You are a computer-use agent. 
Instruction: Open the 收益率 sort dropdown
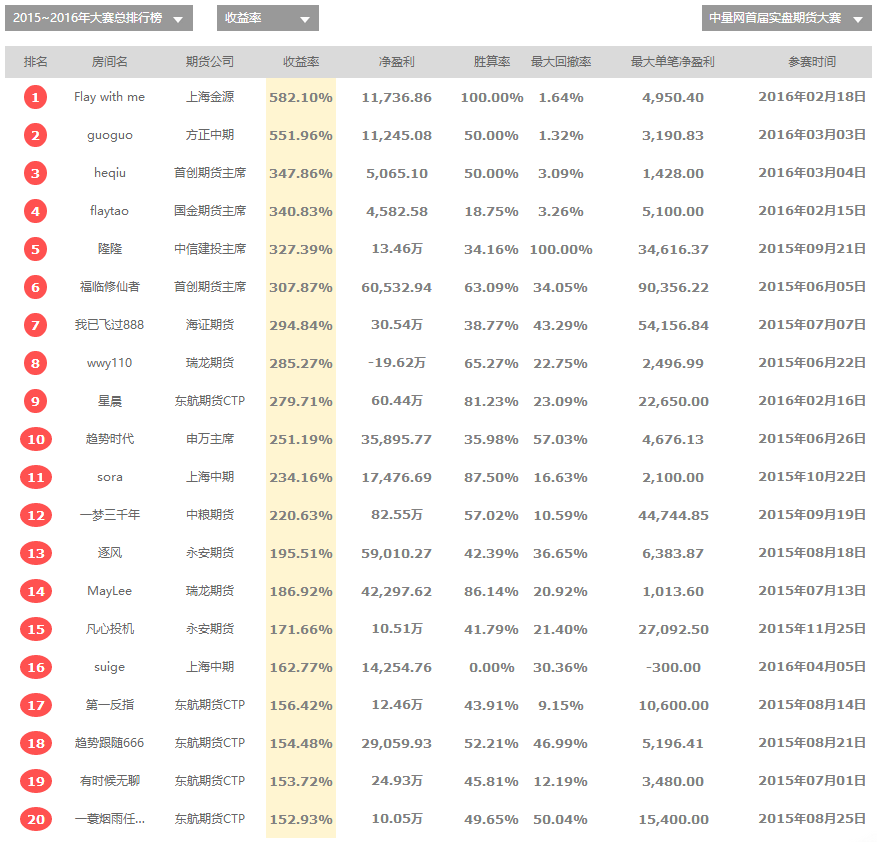click(x=267, y=18)
